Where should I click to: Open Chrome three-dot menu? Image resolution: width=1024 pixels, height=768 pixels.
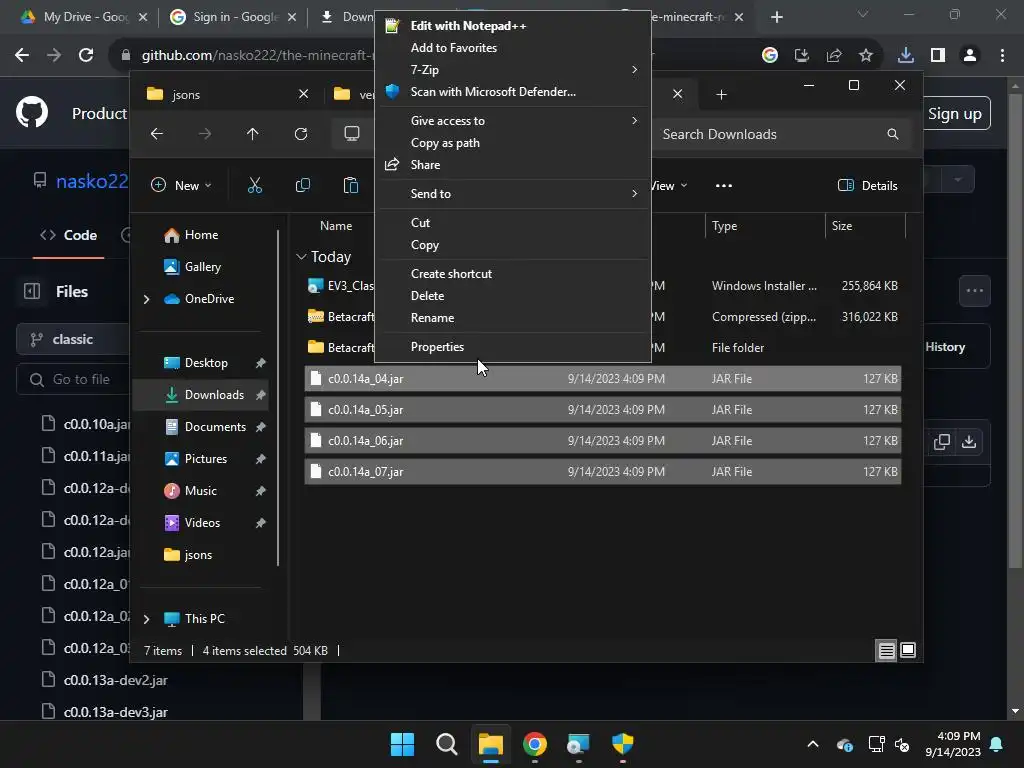click(1002, 55)
